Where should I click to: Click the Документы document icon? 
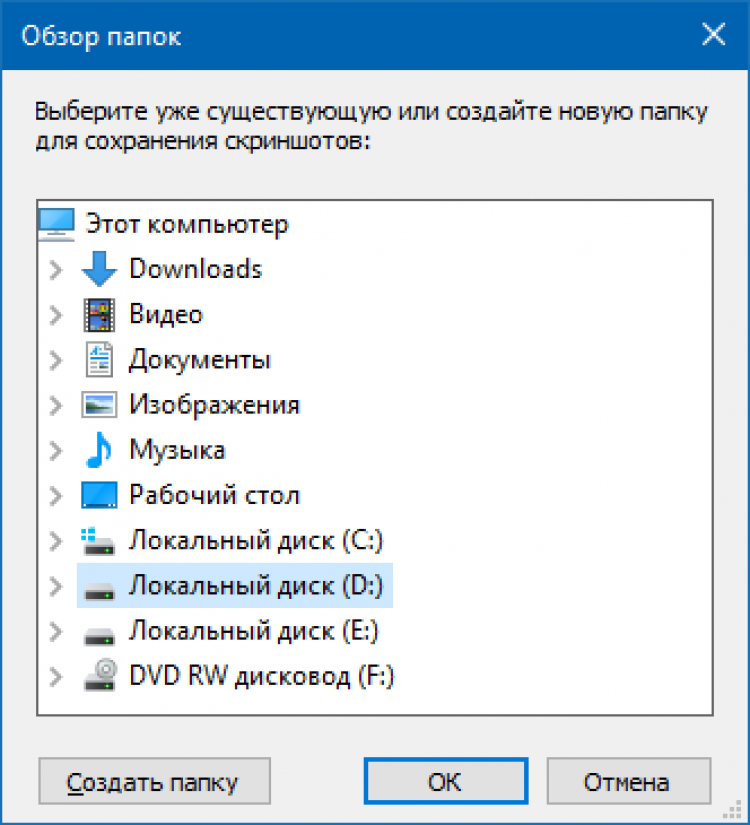coord(99,359)
